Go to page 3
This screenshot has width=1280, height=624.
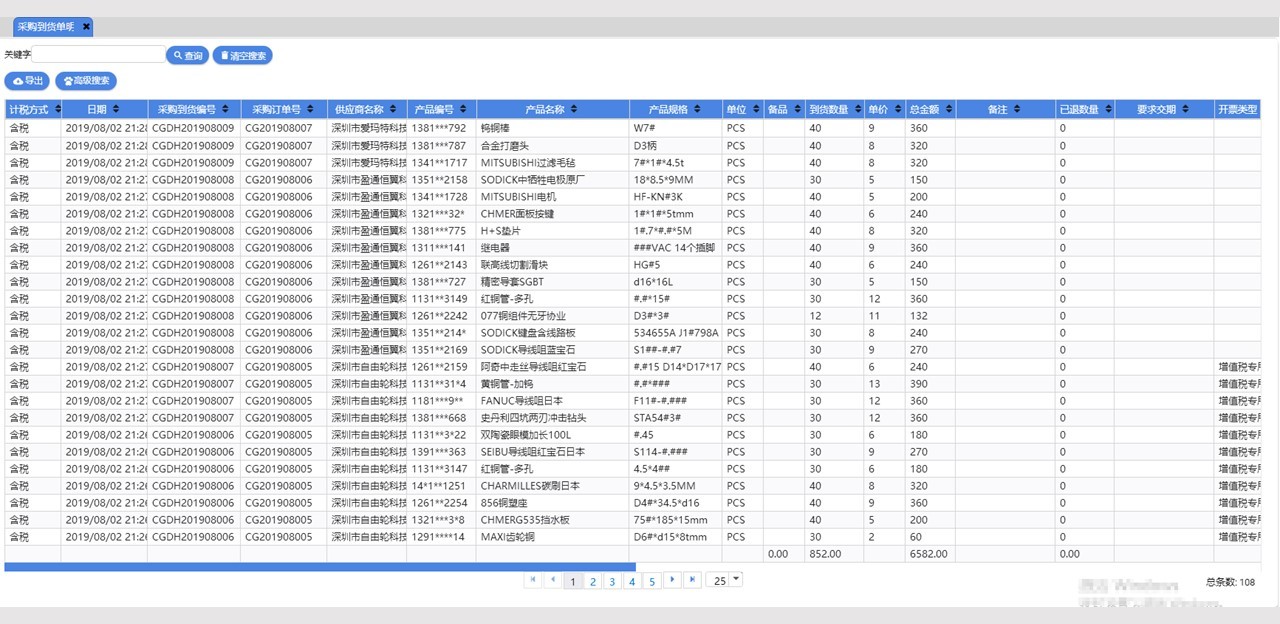[612, 581]
